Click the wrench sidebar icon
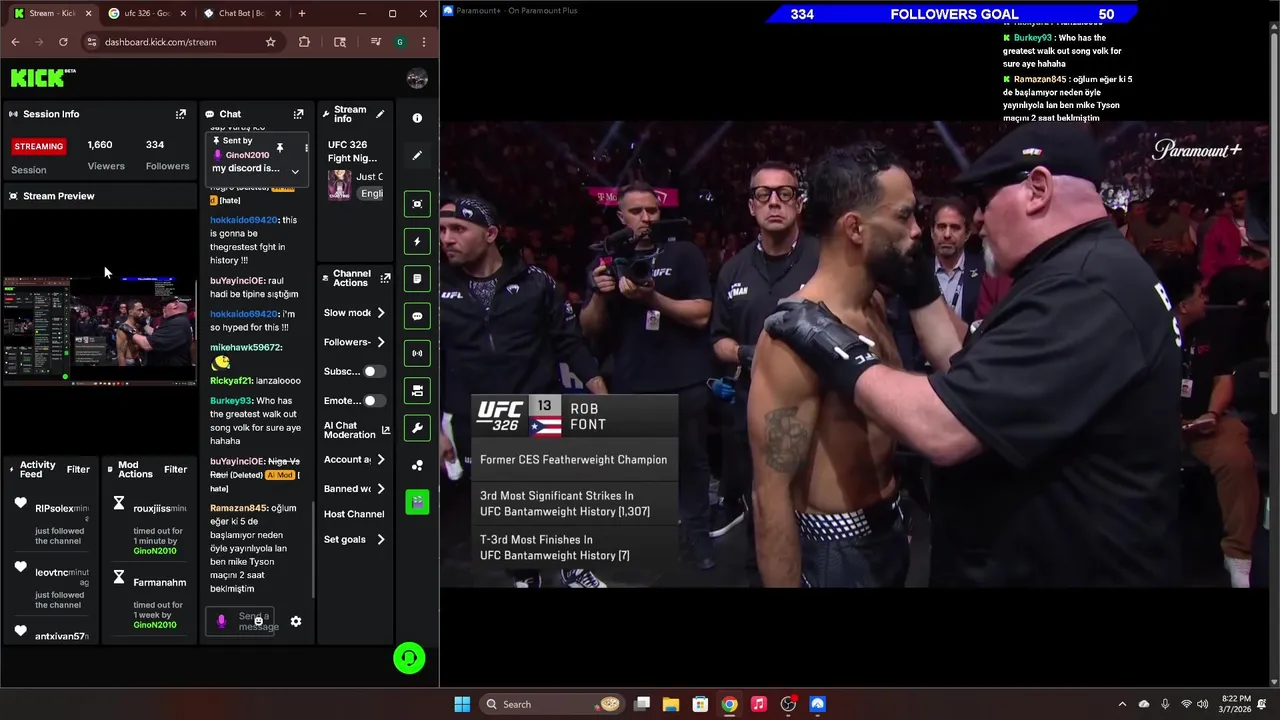 click(417, 428)
